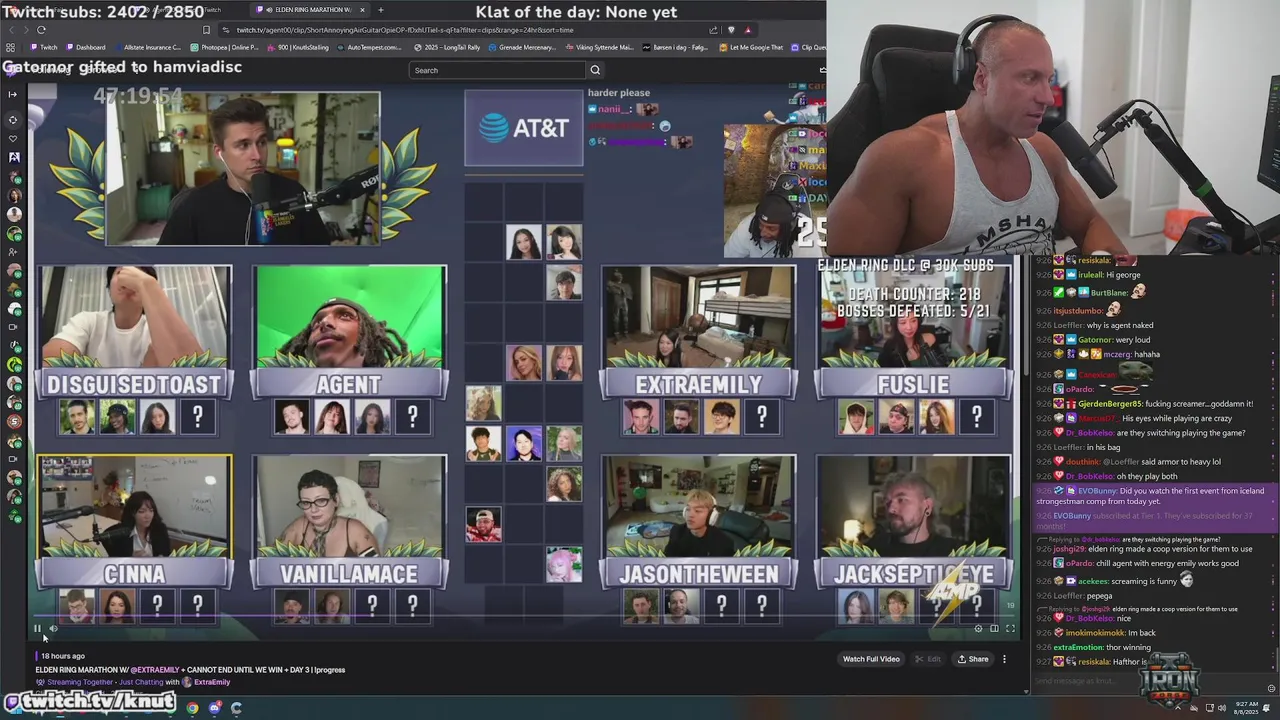Image resolution: width=1280 pixels, height=720 pixels.
Task: Open the browser apps grid icon
Action: (10, 47)
